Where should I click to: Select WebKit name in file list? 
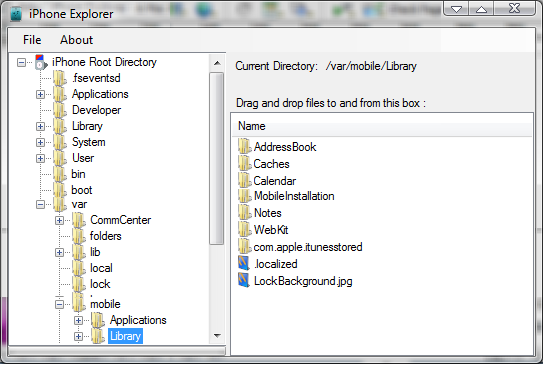tap(271, 230)
